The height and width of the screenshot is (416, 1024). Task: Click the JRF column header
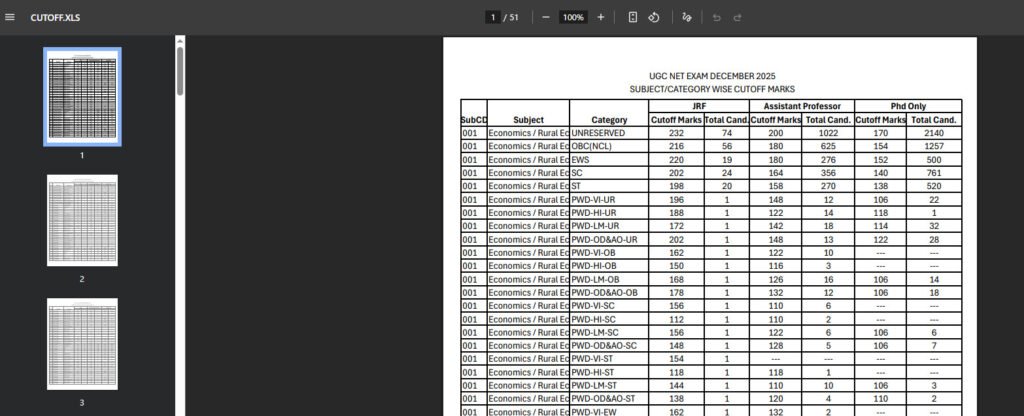(x=699, y=106)
